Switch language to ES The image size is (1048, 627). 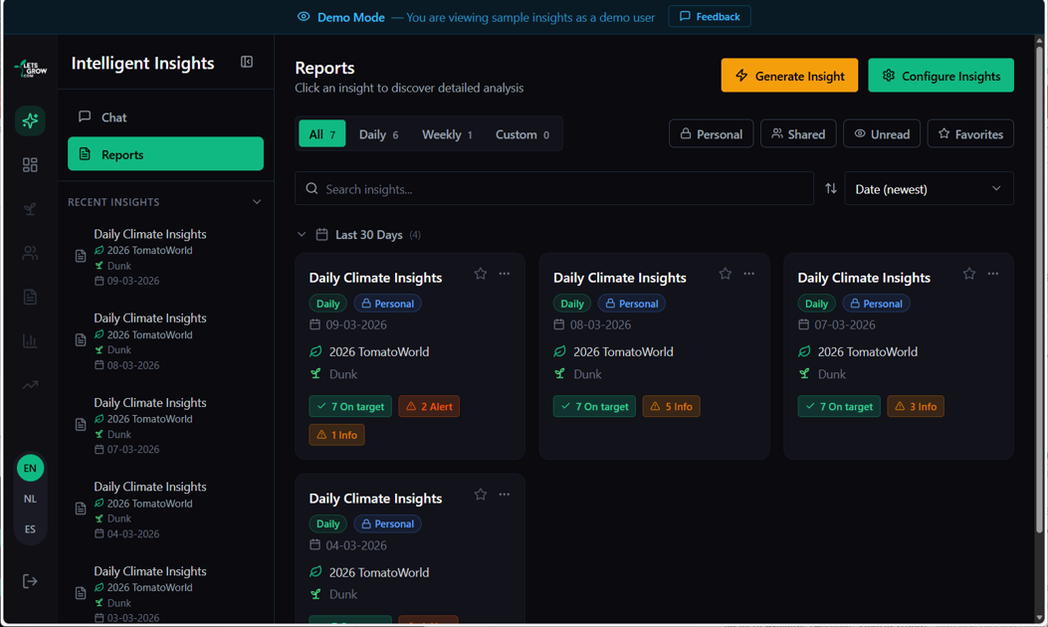coord(30,529)
